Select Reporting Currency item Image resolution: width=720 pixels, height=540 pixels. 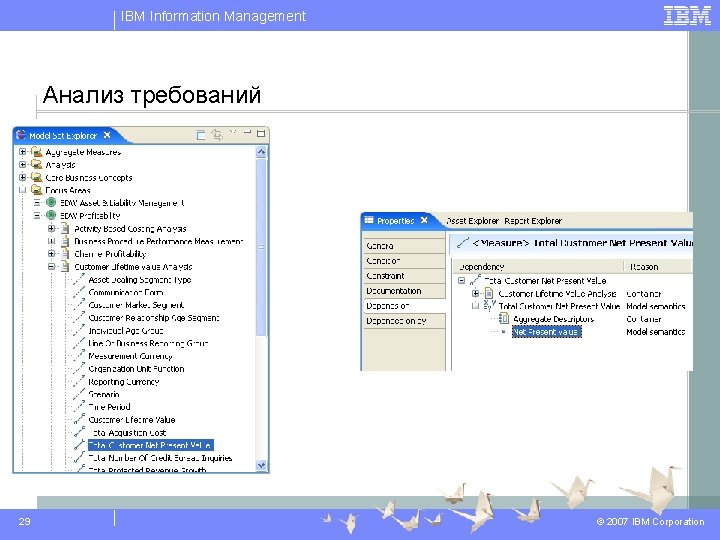click(124, 381)
